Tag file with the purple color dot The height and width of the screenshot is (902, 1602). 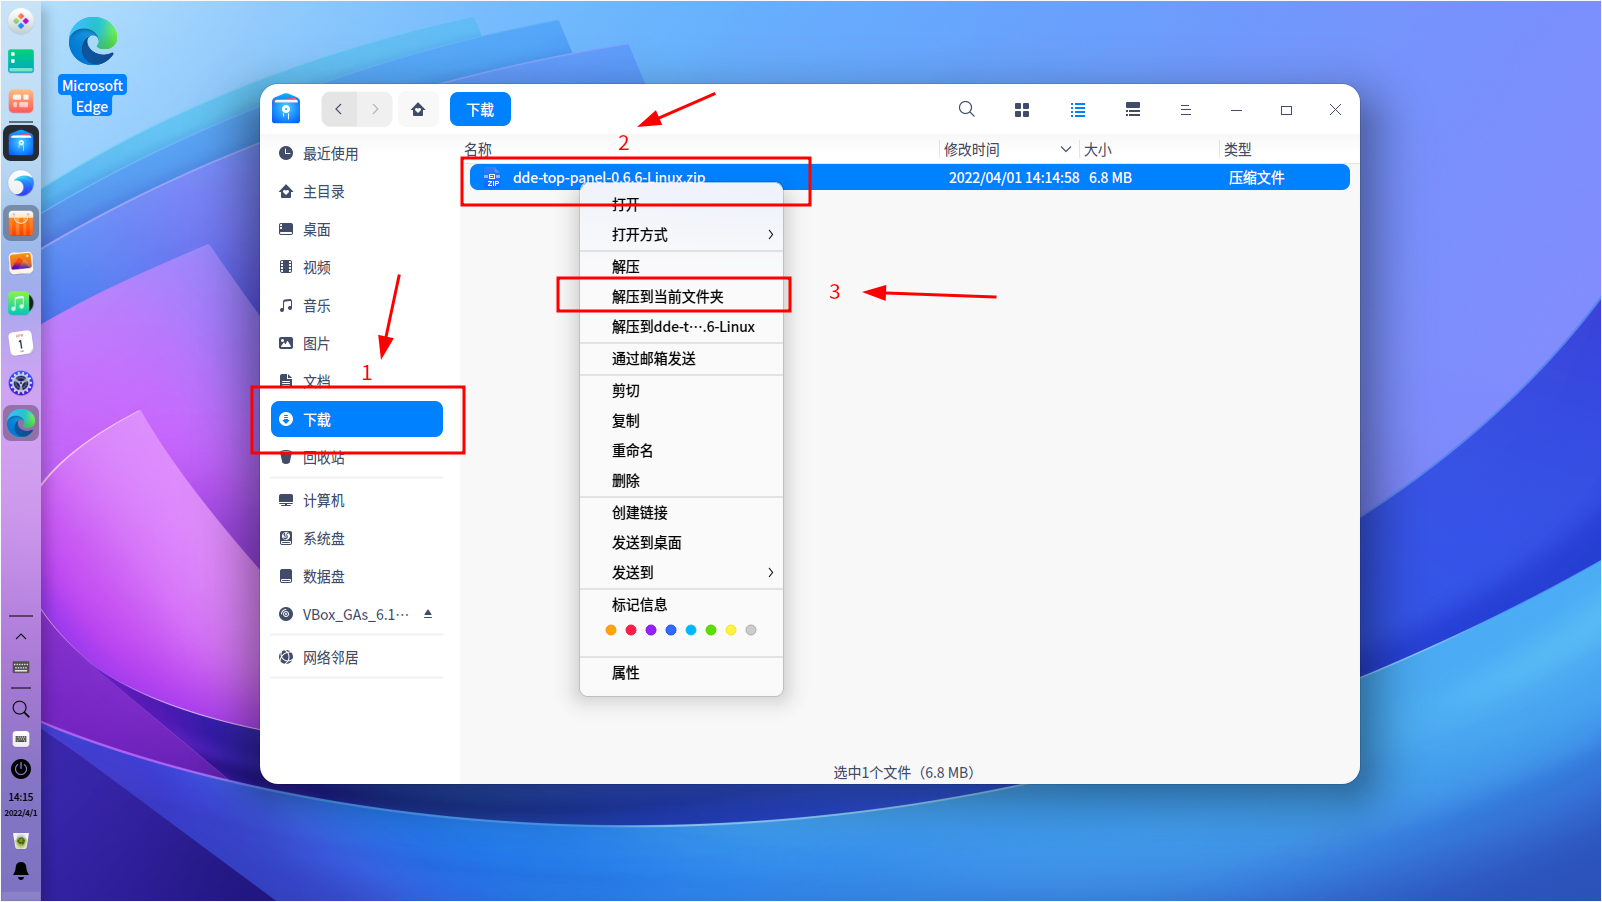[651, 630]
